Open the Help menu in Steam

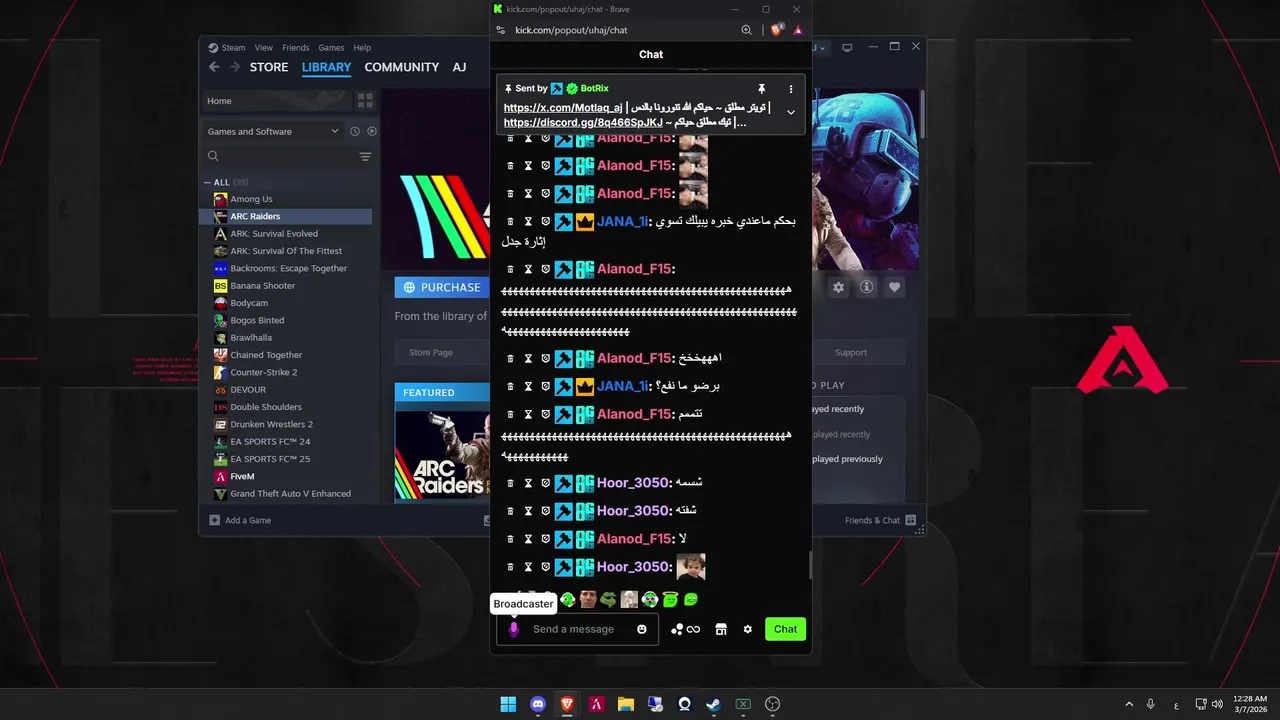point(362,47)
